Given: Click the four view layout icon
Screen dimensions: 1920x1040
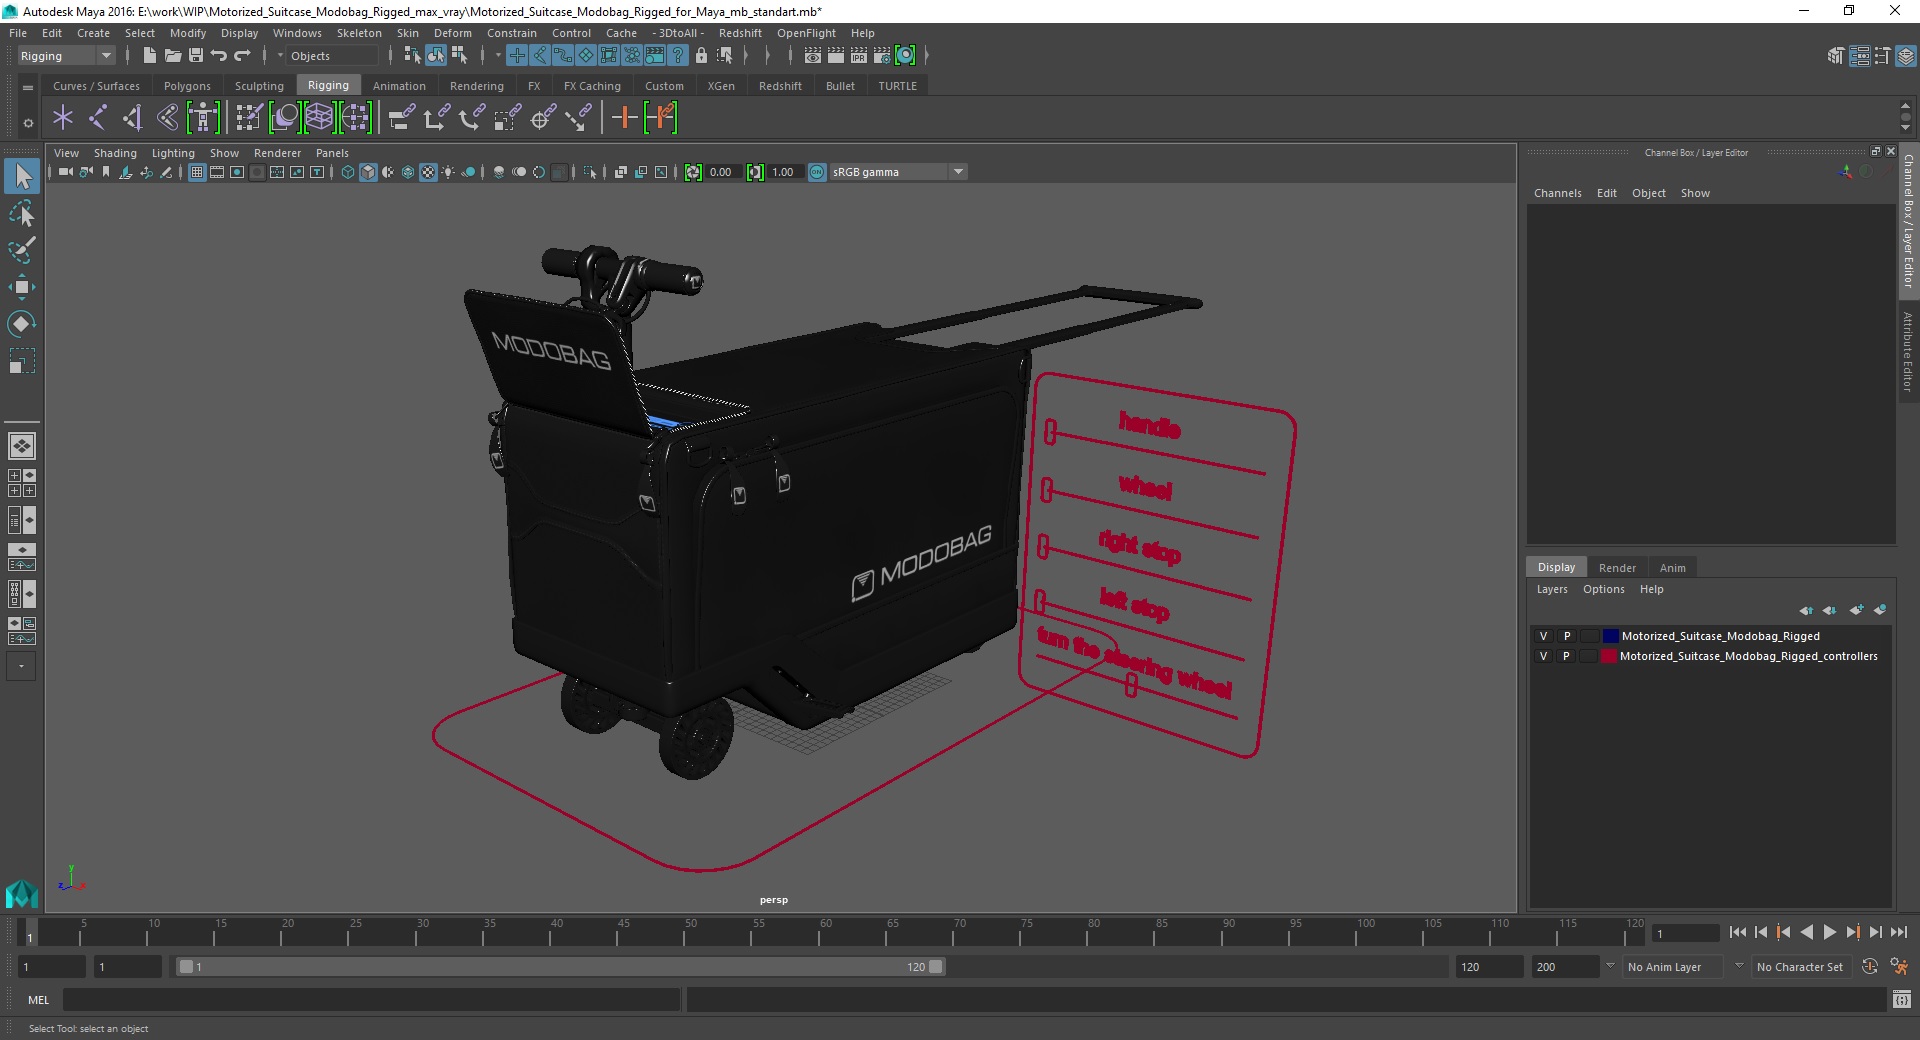Looking at the screenshot, I should (21, 484).
